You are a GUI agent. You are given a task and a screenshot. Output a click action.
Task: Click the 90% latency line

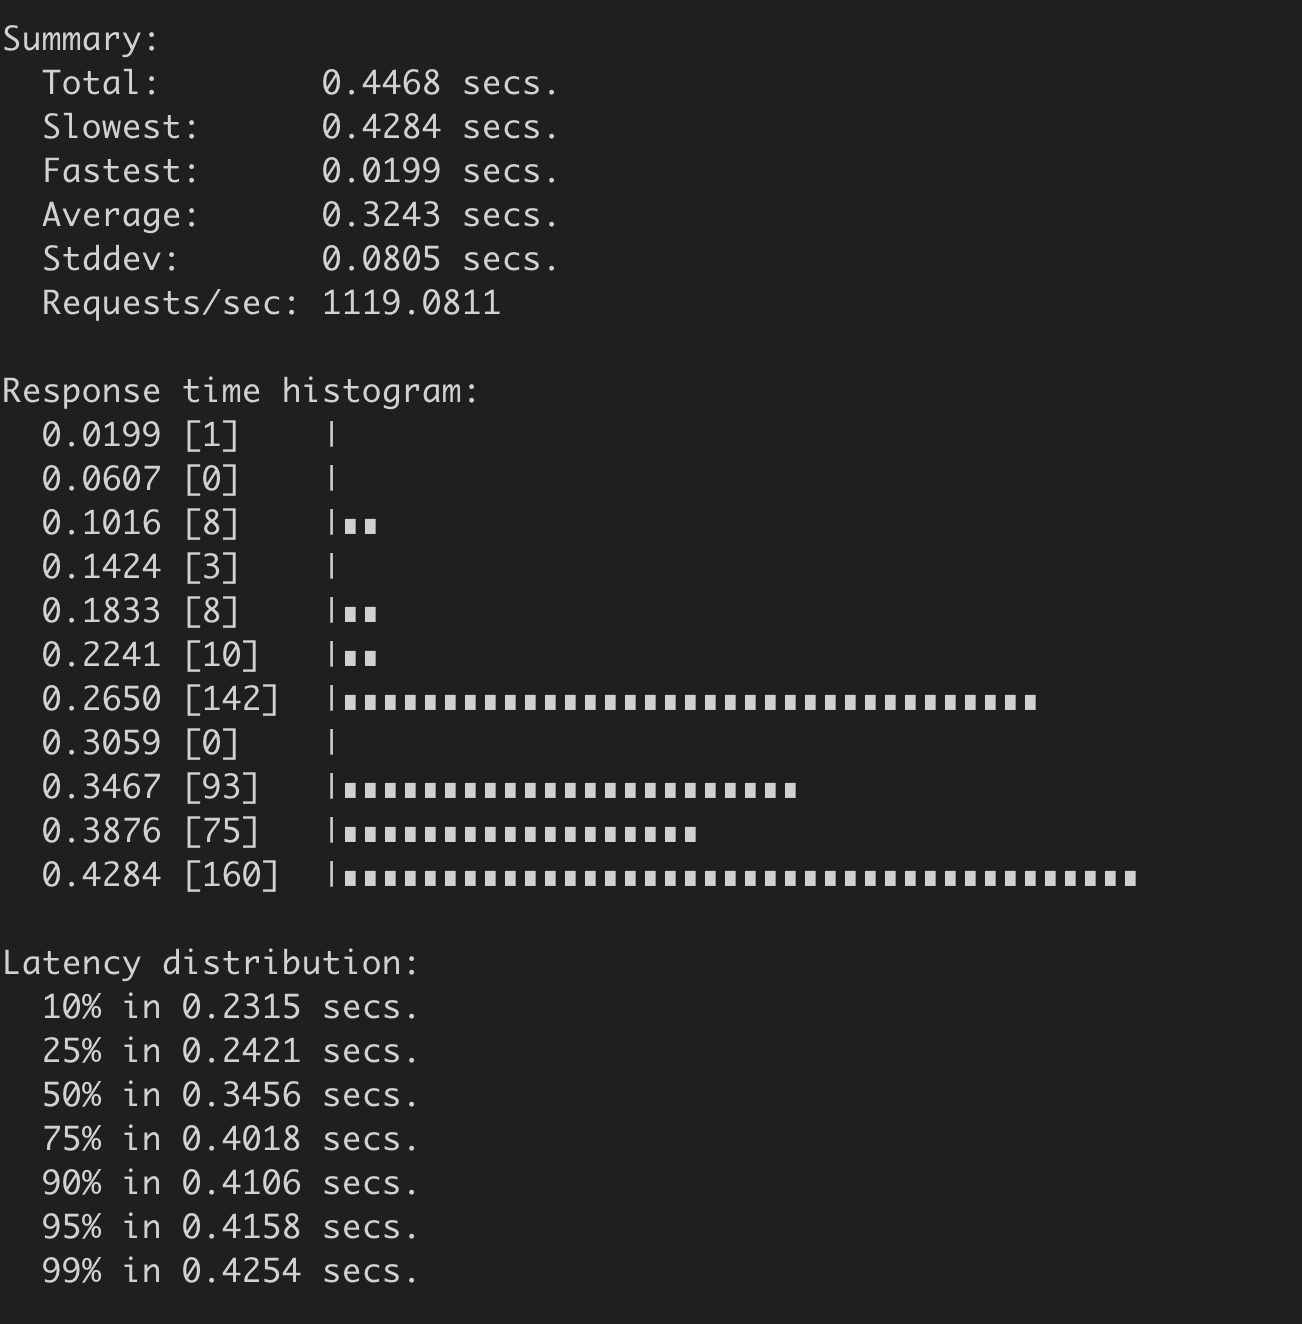coord(230,1183)
